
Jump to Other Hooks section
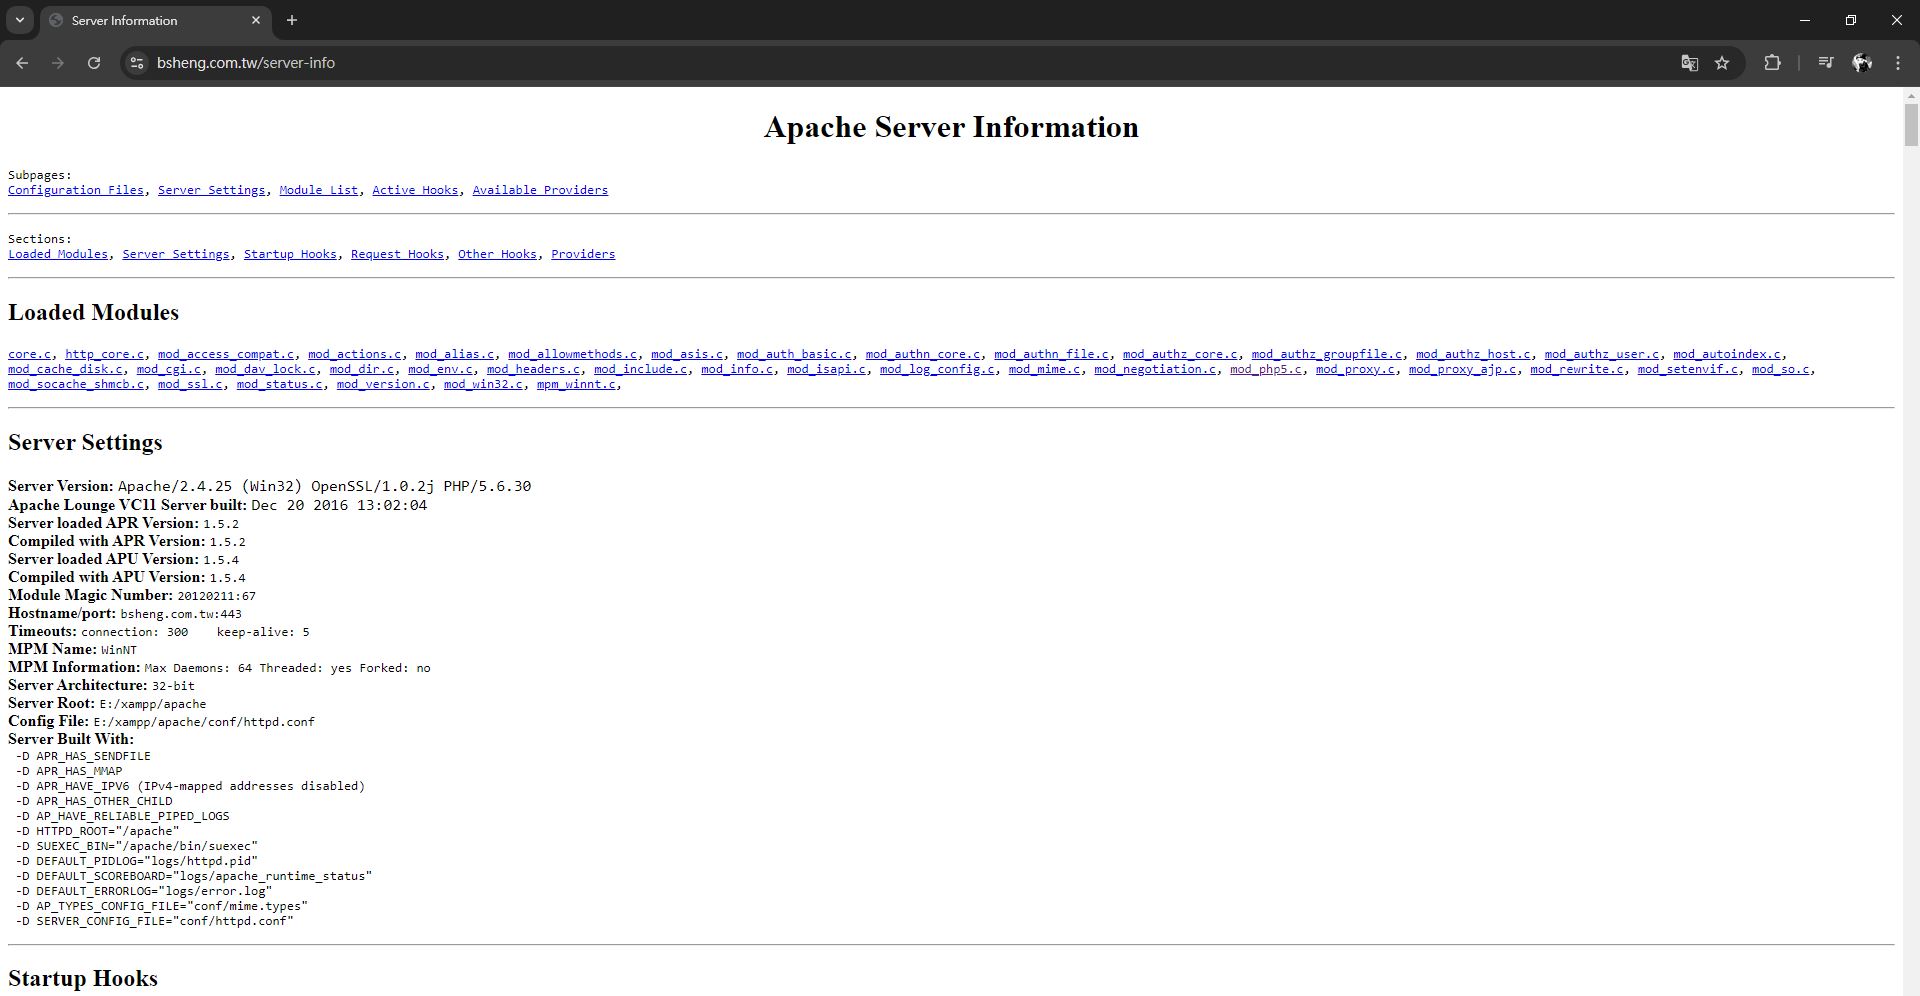(x=497, y=254)
